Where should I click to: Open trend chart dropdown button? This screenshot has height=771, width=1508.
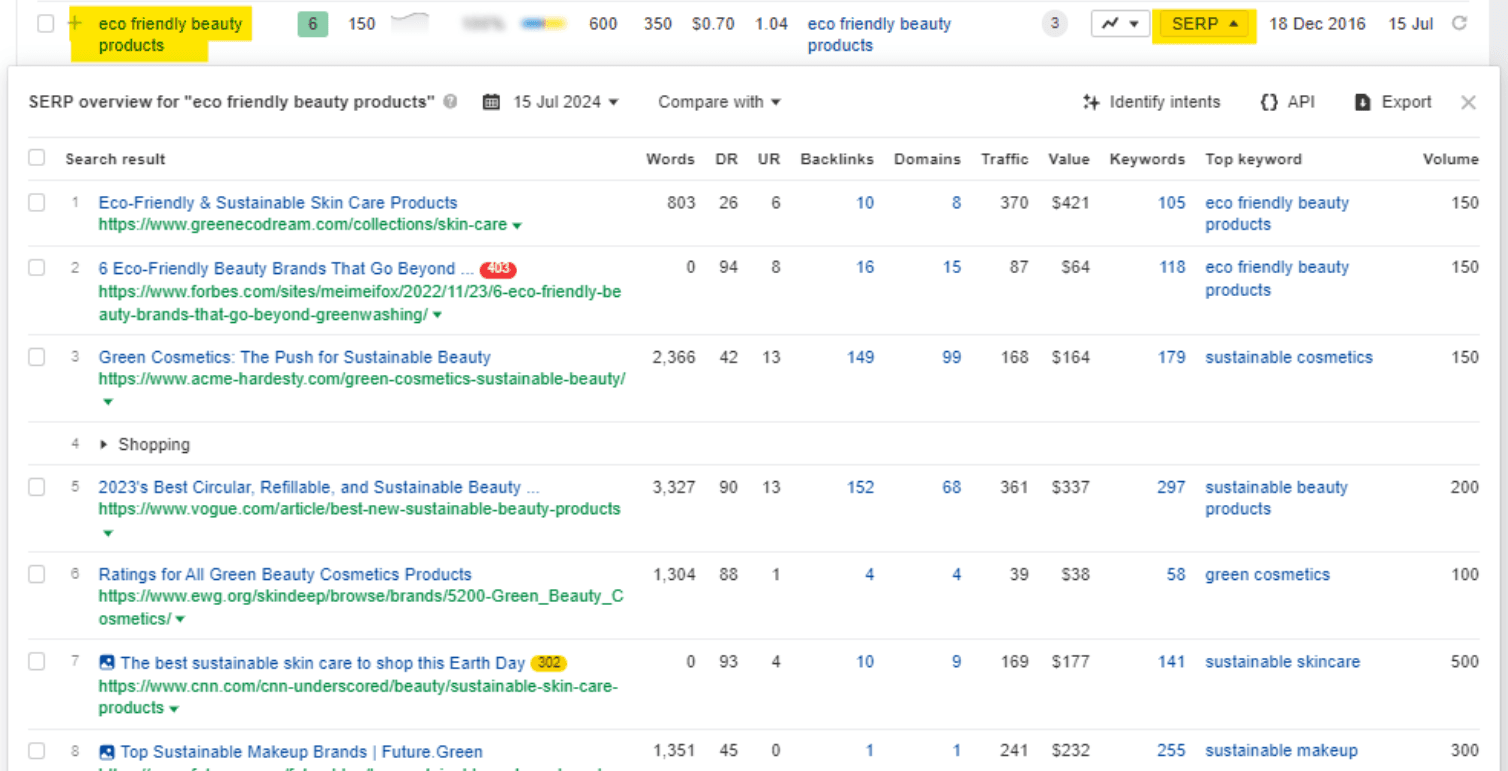click(1120, 24)
